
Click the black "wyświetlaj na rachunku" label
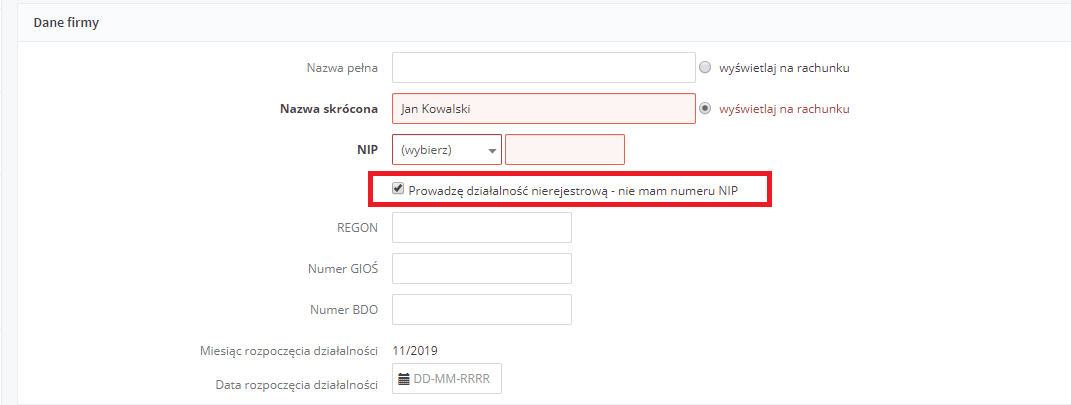[x=784, y=68]
